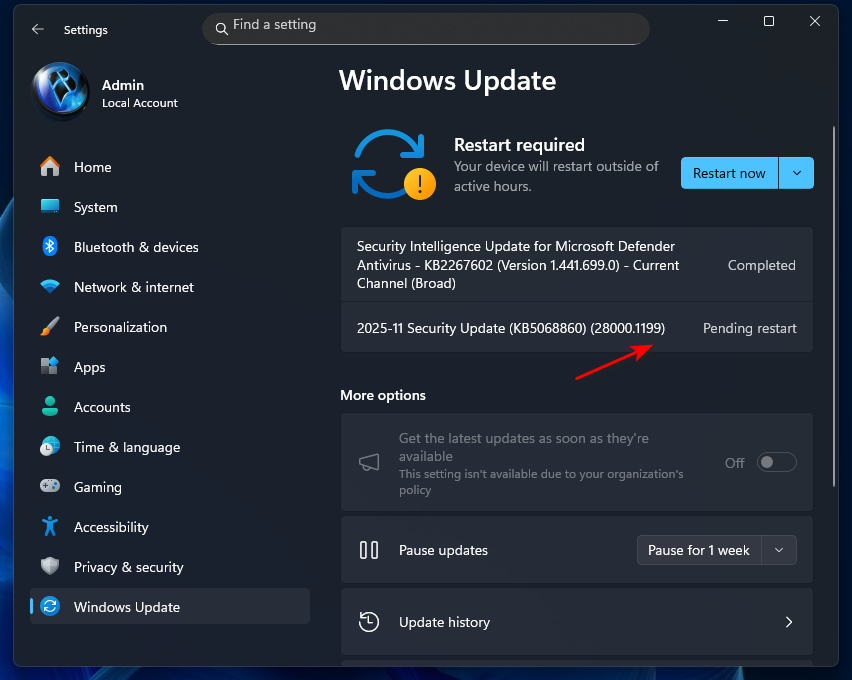The height and width of the screenshot is (680, 852).
Task: Click the Accounts person icon
Action: [50, 407]
